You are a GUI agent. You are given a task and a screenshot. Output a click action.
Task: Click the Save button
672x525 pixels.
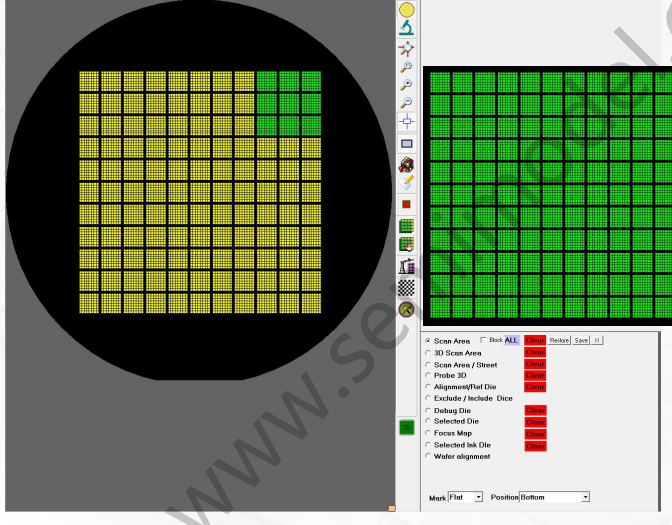581,340
